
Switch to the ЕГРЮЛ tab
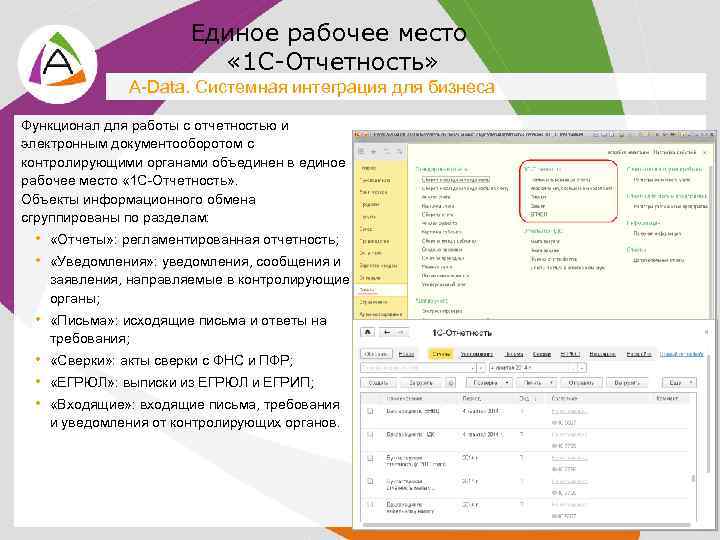tap(570, 354)
